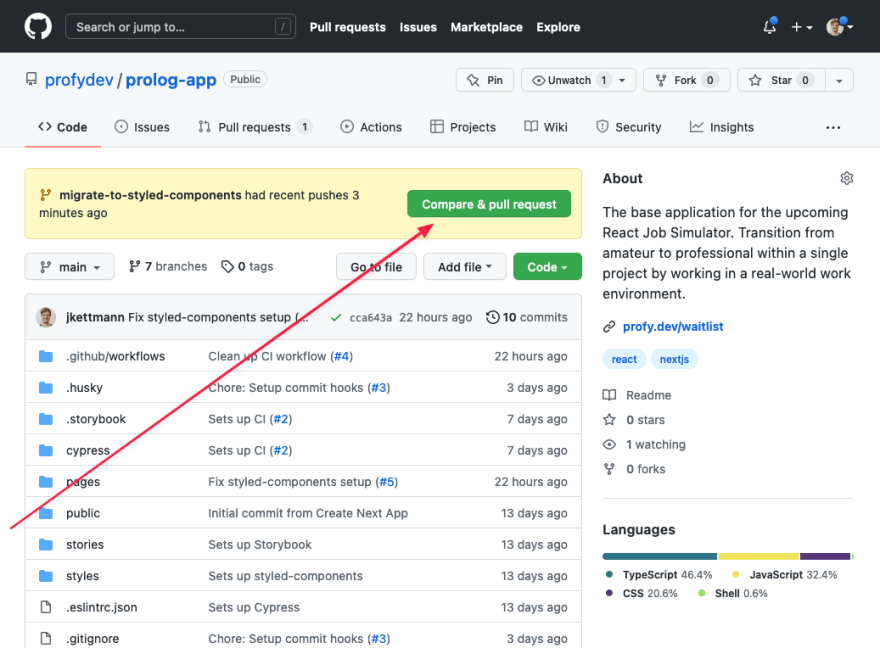Open the plus create-new dropdown
The height and width of the screenshot is (648, 880).
801,27
